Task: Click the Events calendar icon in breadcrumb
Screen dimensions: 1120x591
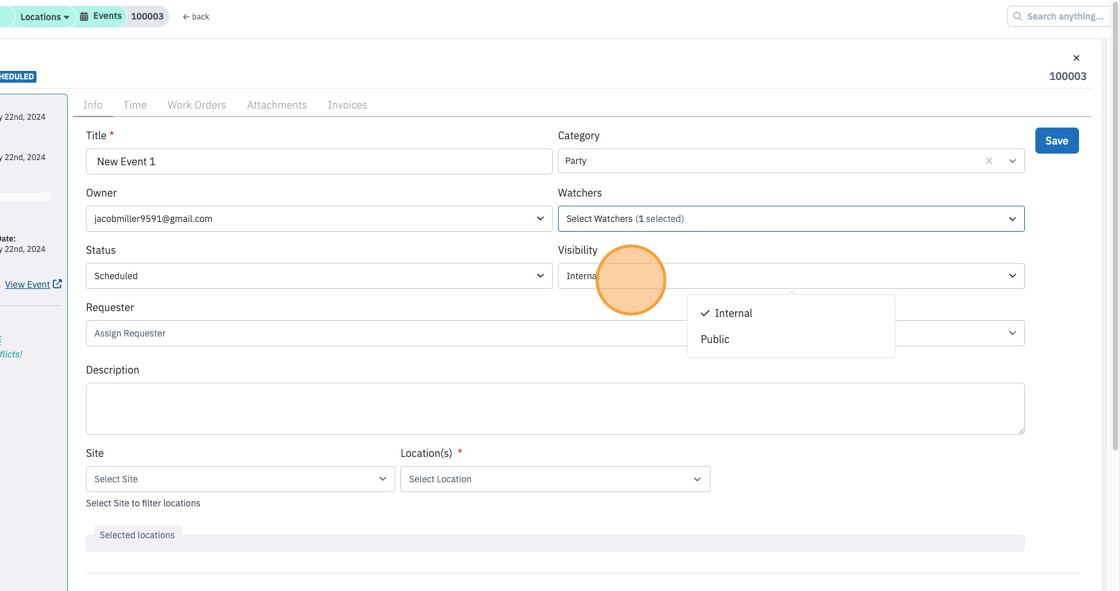Action: click(x=84, y=16)
